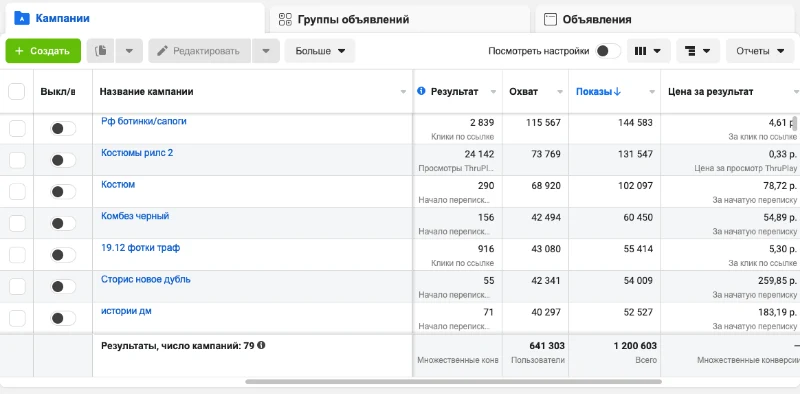Open the Отчеты dropdown

click(760, 51)
